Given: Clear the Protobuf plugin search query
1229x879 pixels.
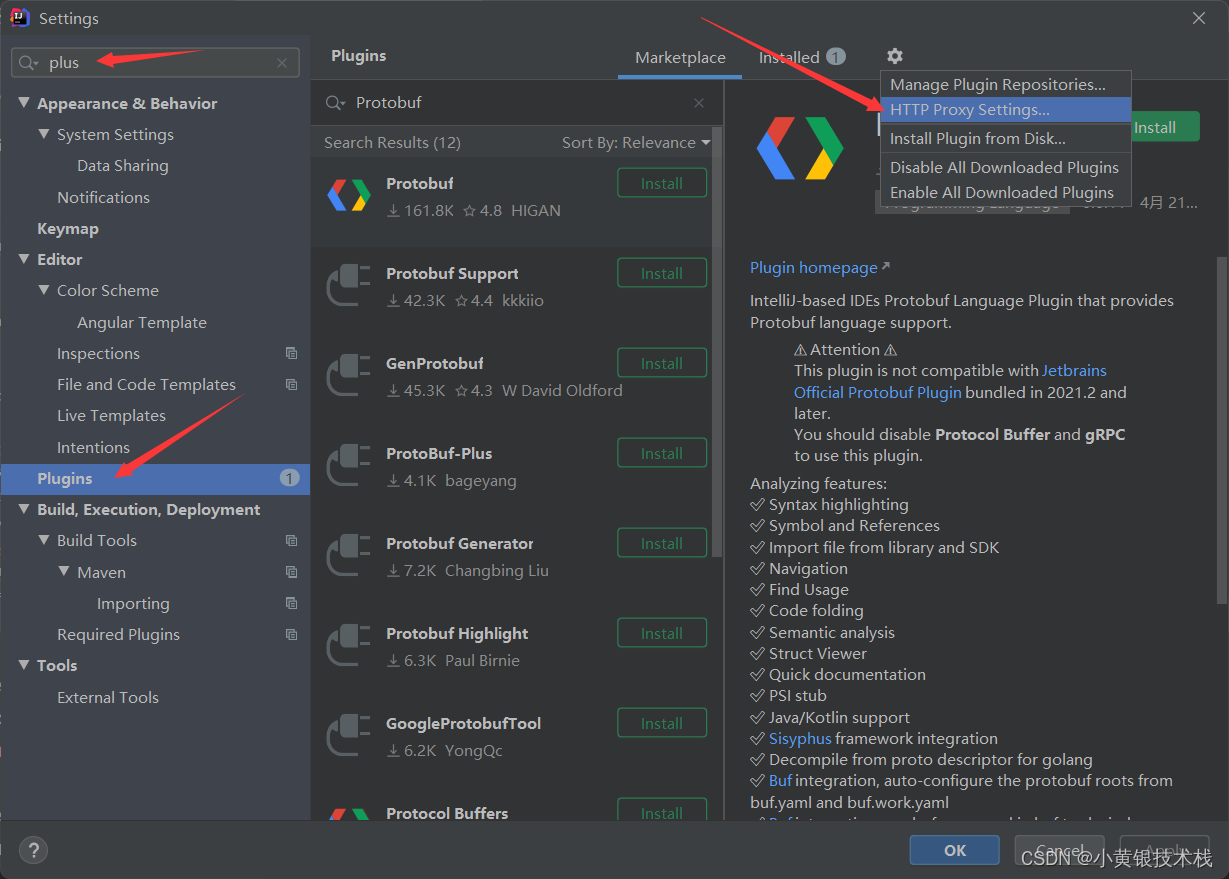Looking at the screenshot, I should tap(699, 103).
